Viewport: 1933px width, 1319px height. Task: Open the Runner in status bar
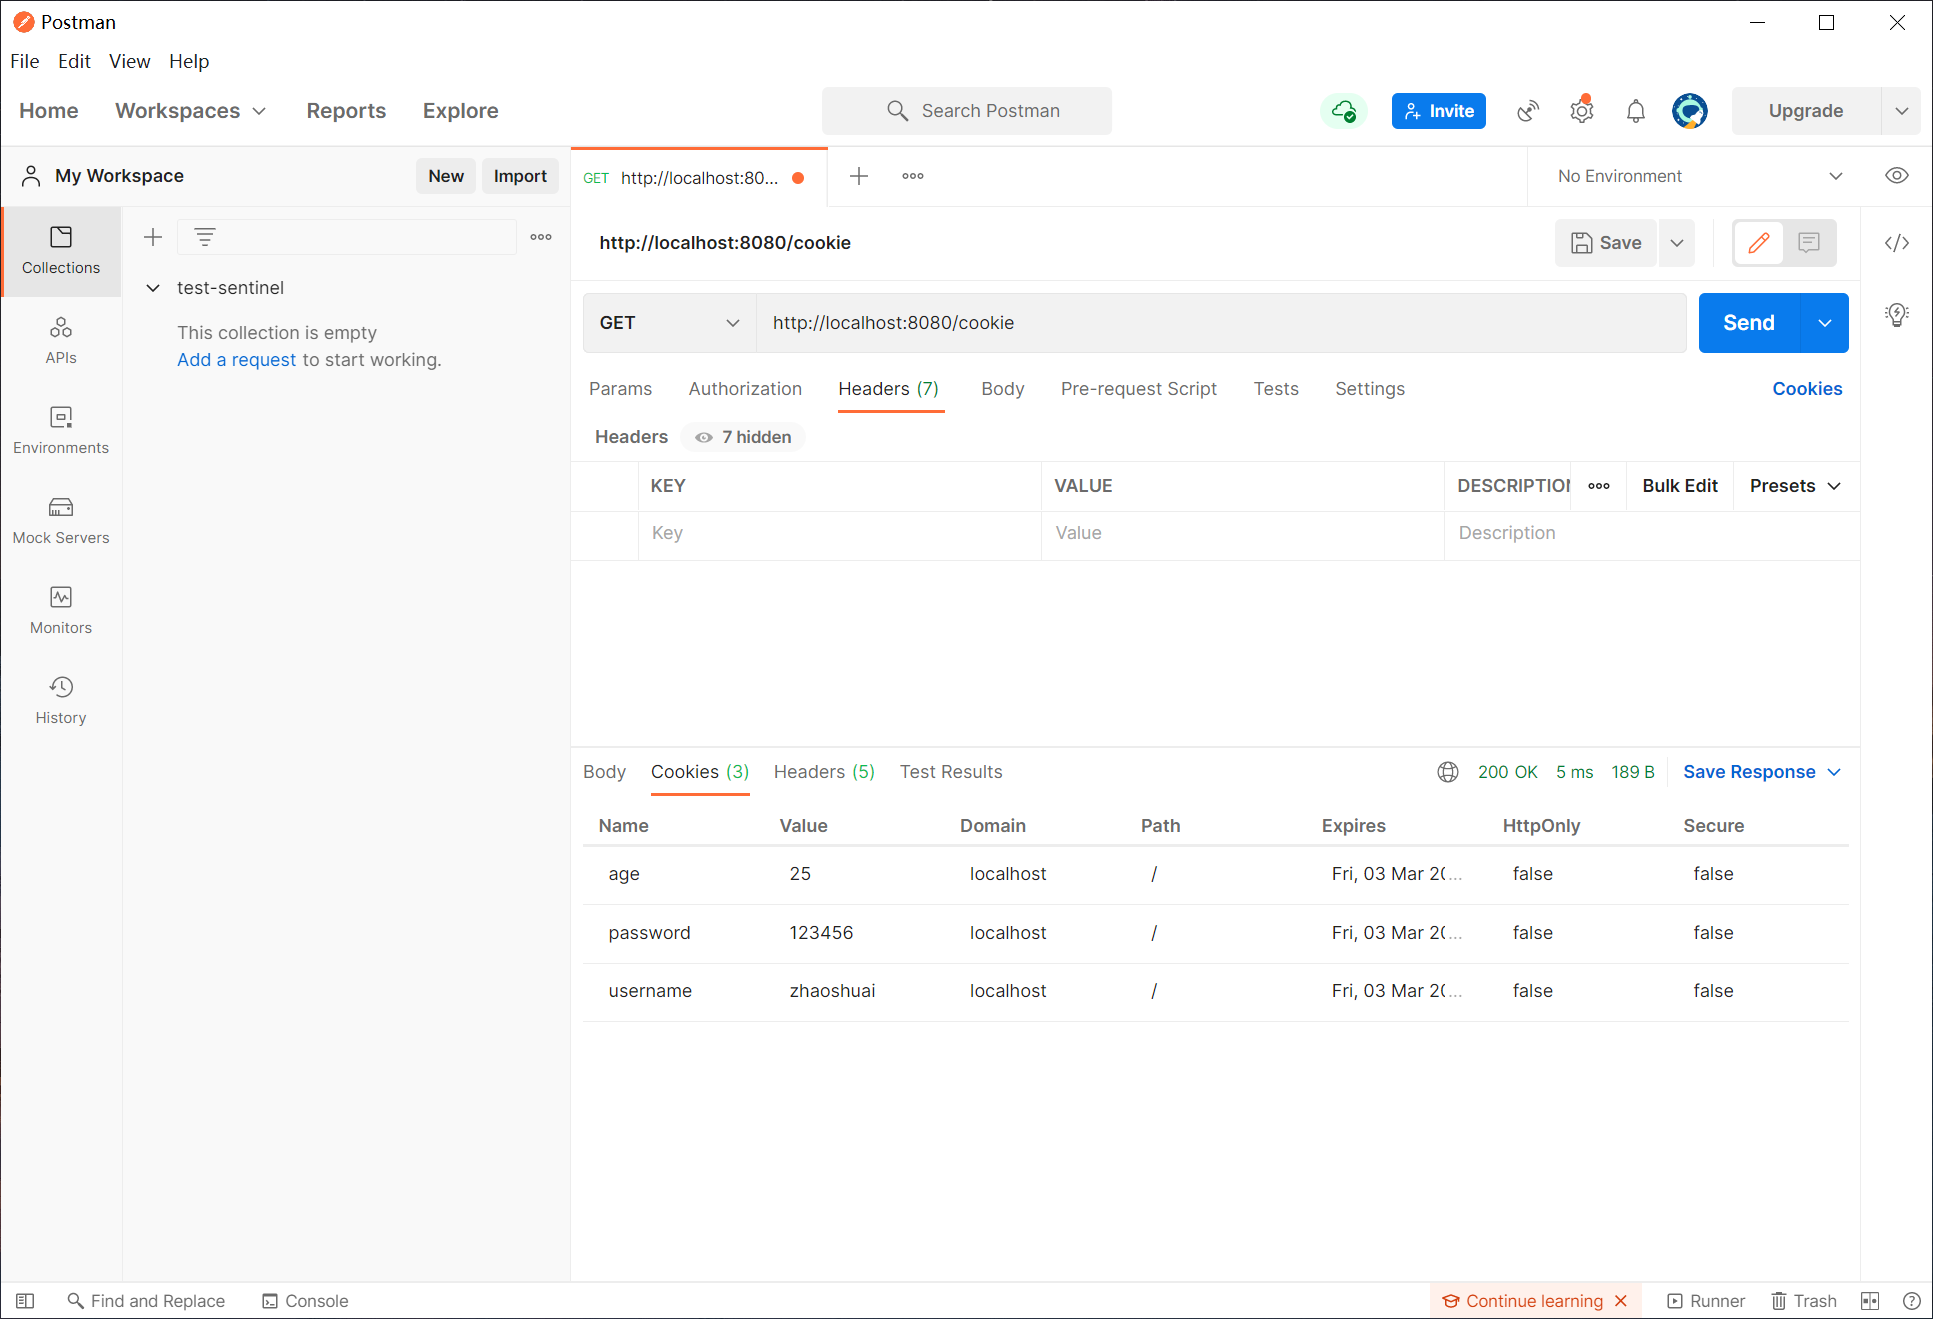1706,1301
